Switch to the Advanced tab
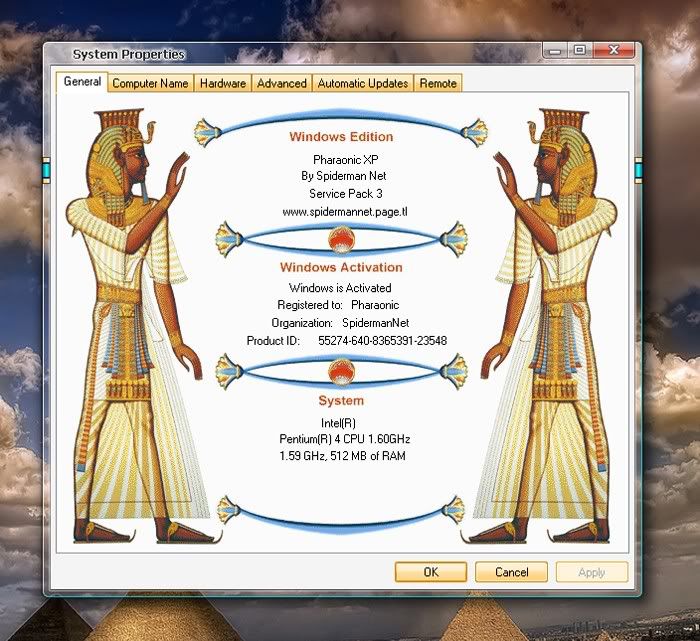The height and width of the screenshot is (641, 700). [282, 83]
